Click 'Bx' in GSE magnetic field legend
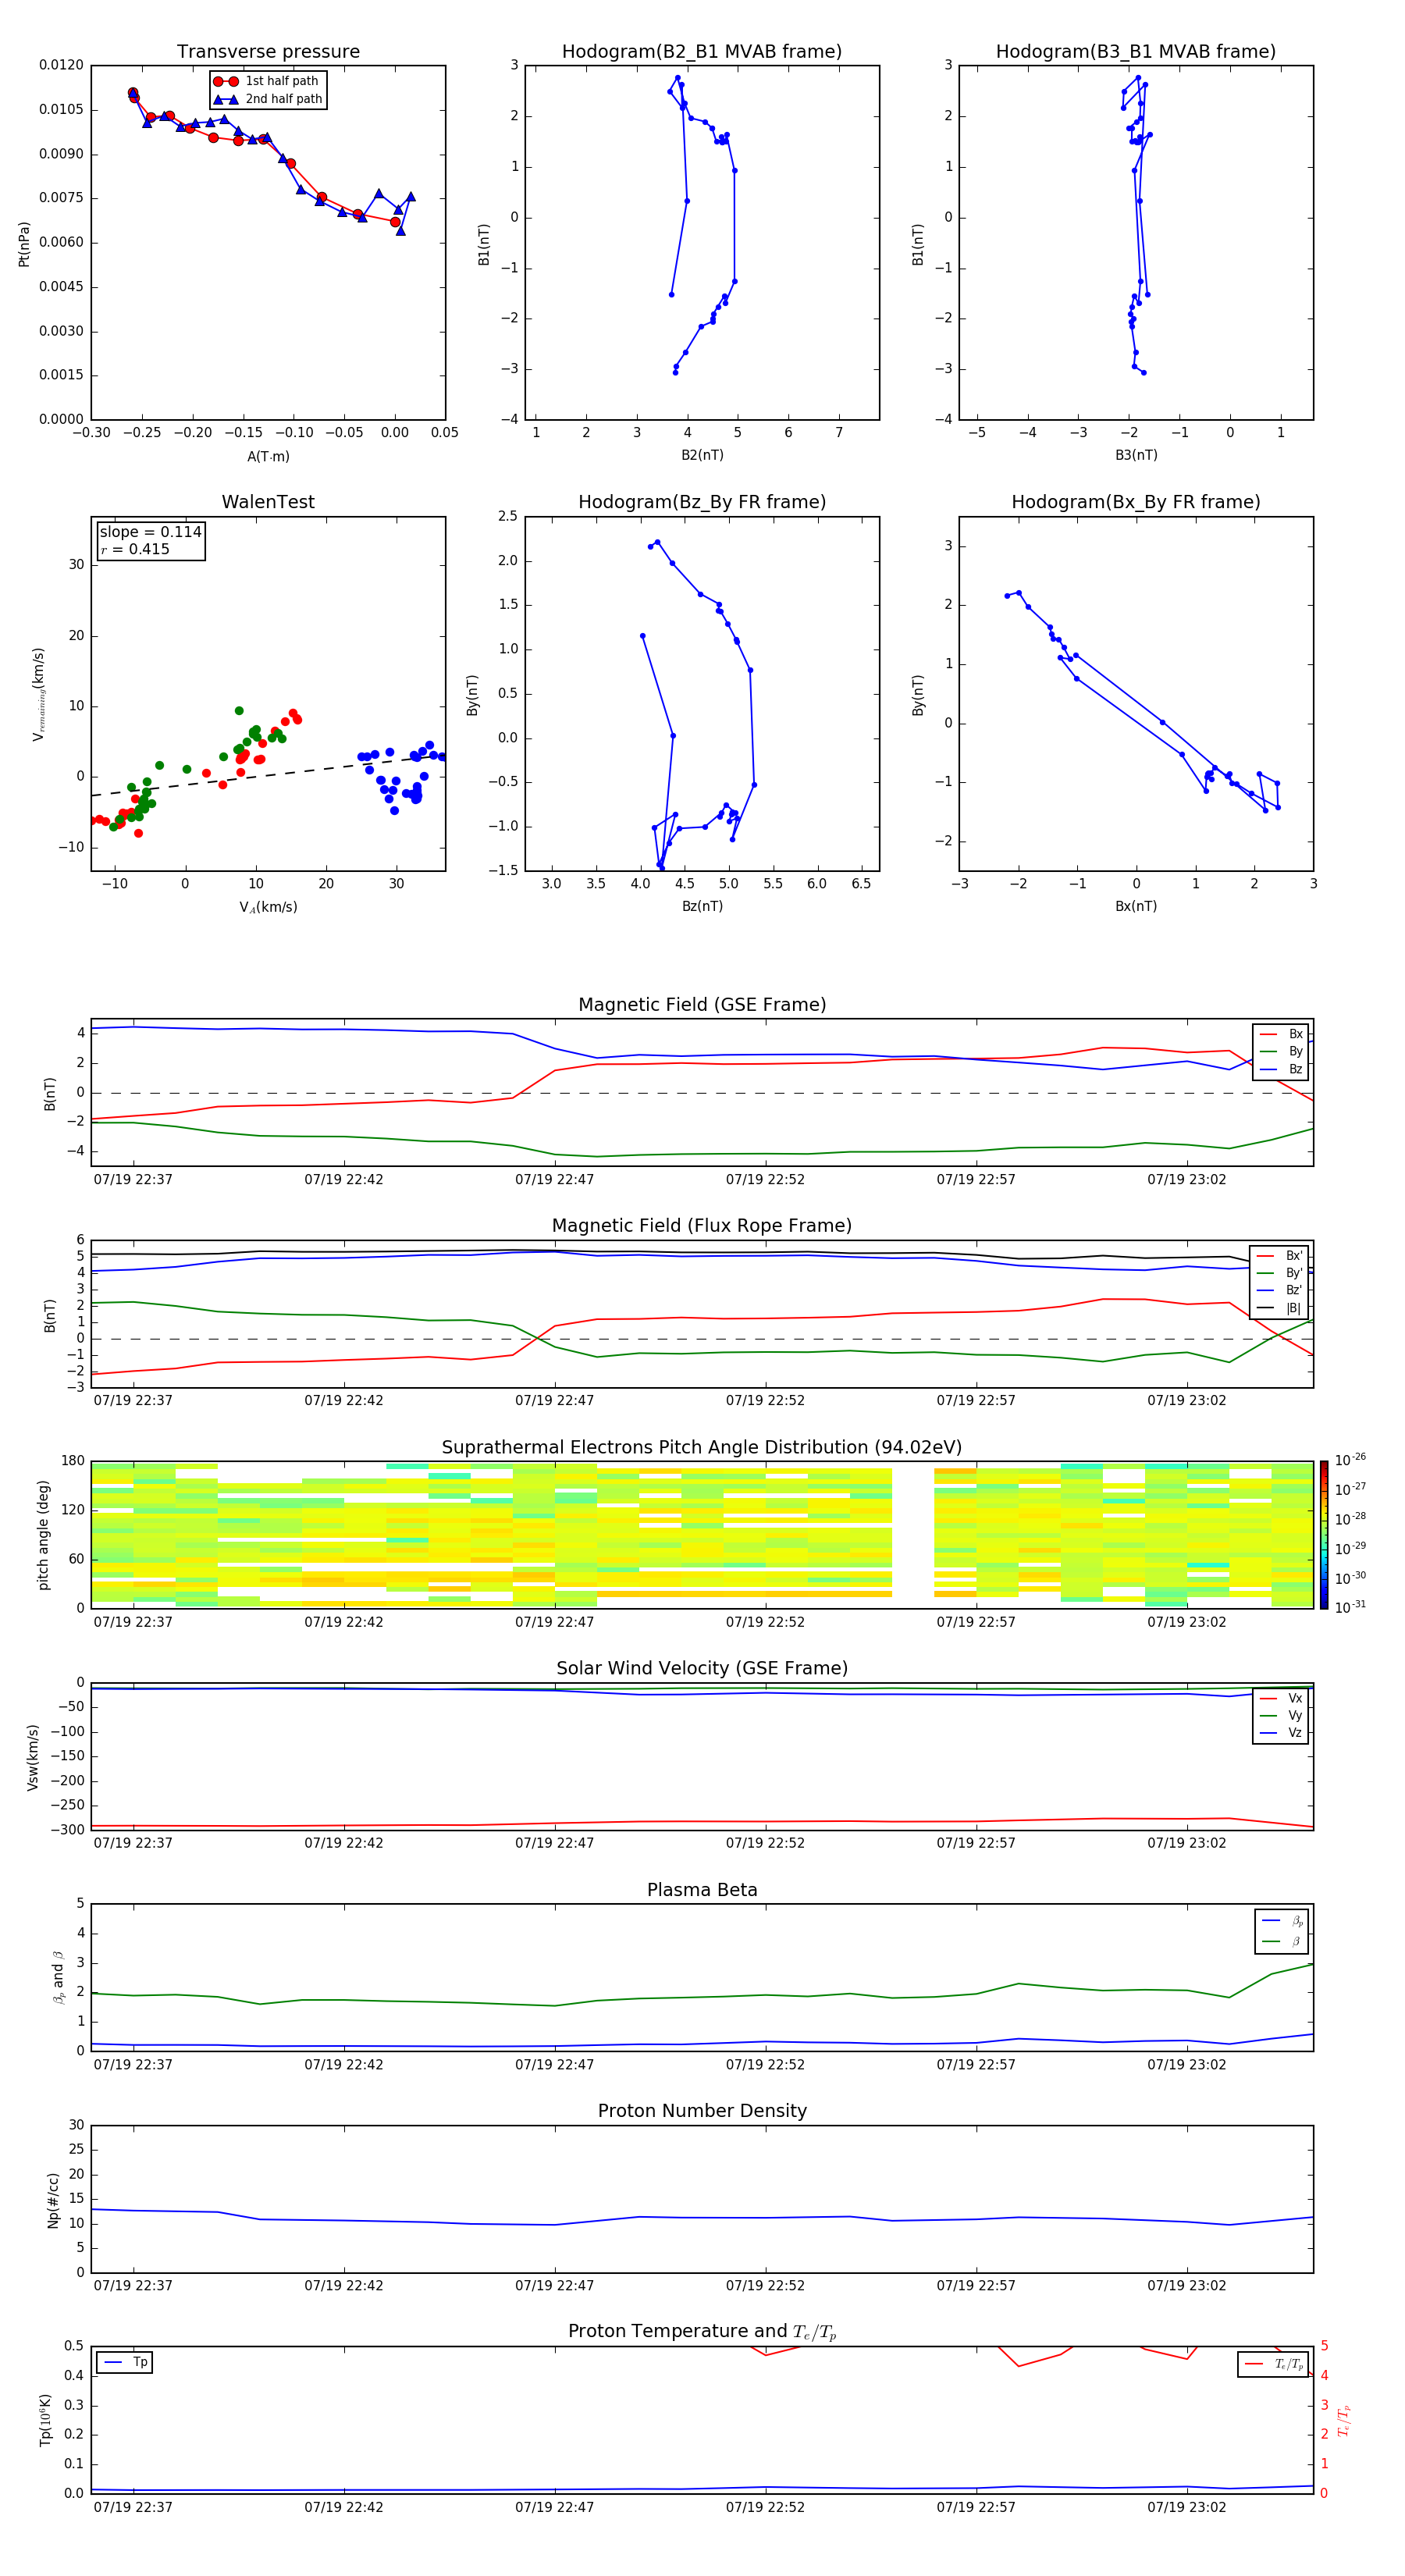1405x2576 pixels. (1281, 1034)
